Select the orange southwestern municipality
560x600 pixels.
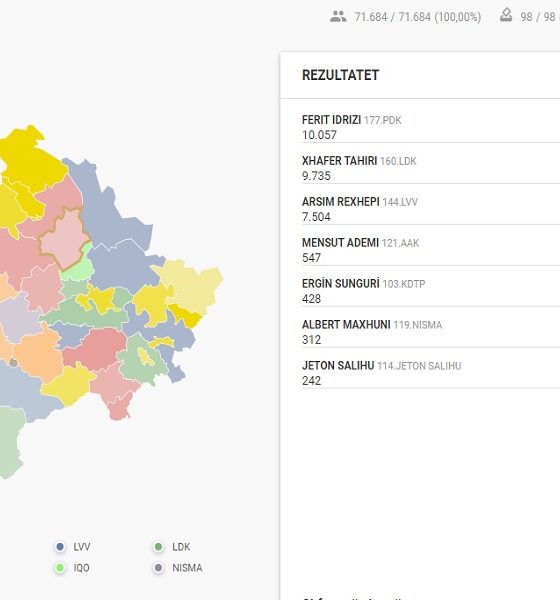tap(38, 354)
